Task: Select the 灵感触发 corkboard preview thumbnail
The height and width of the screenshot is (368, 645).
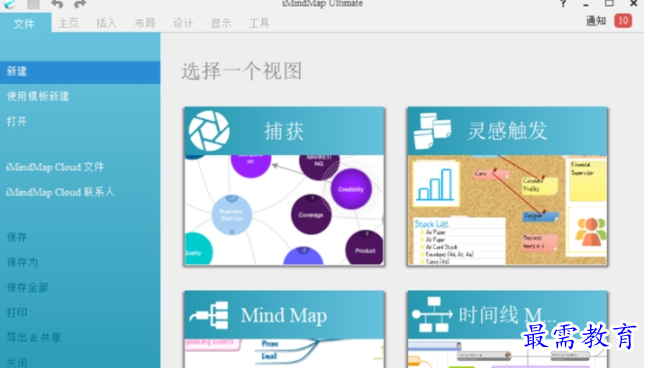Action: click(x=507, y=210)
